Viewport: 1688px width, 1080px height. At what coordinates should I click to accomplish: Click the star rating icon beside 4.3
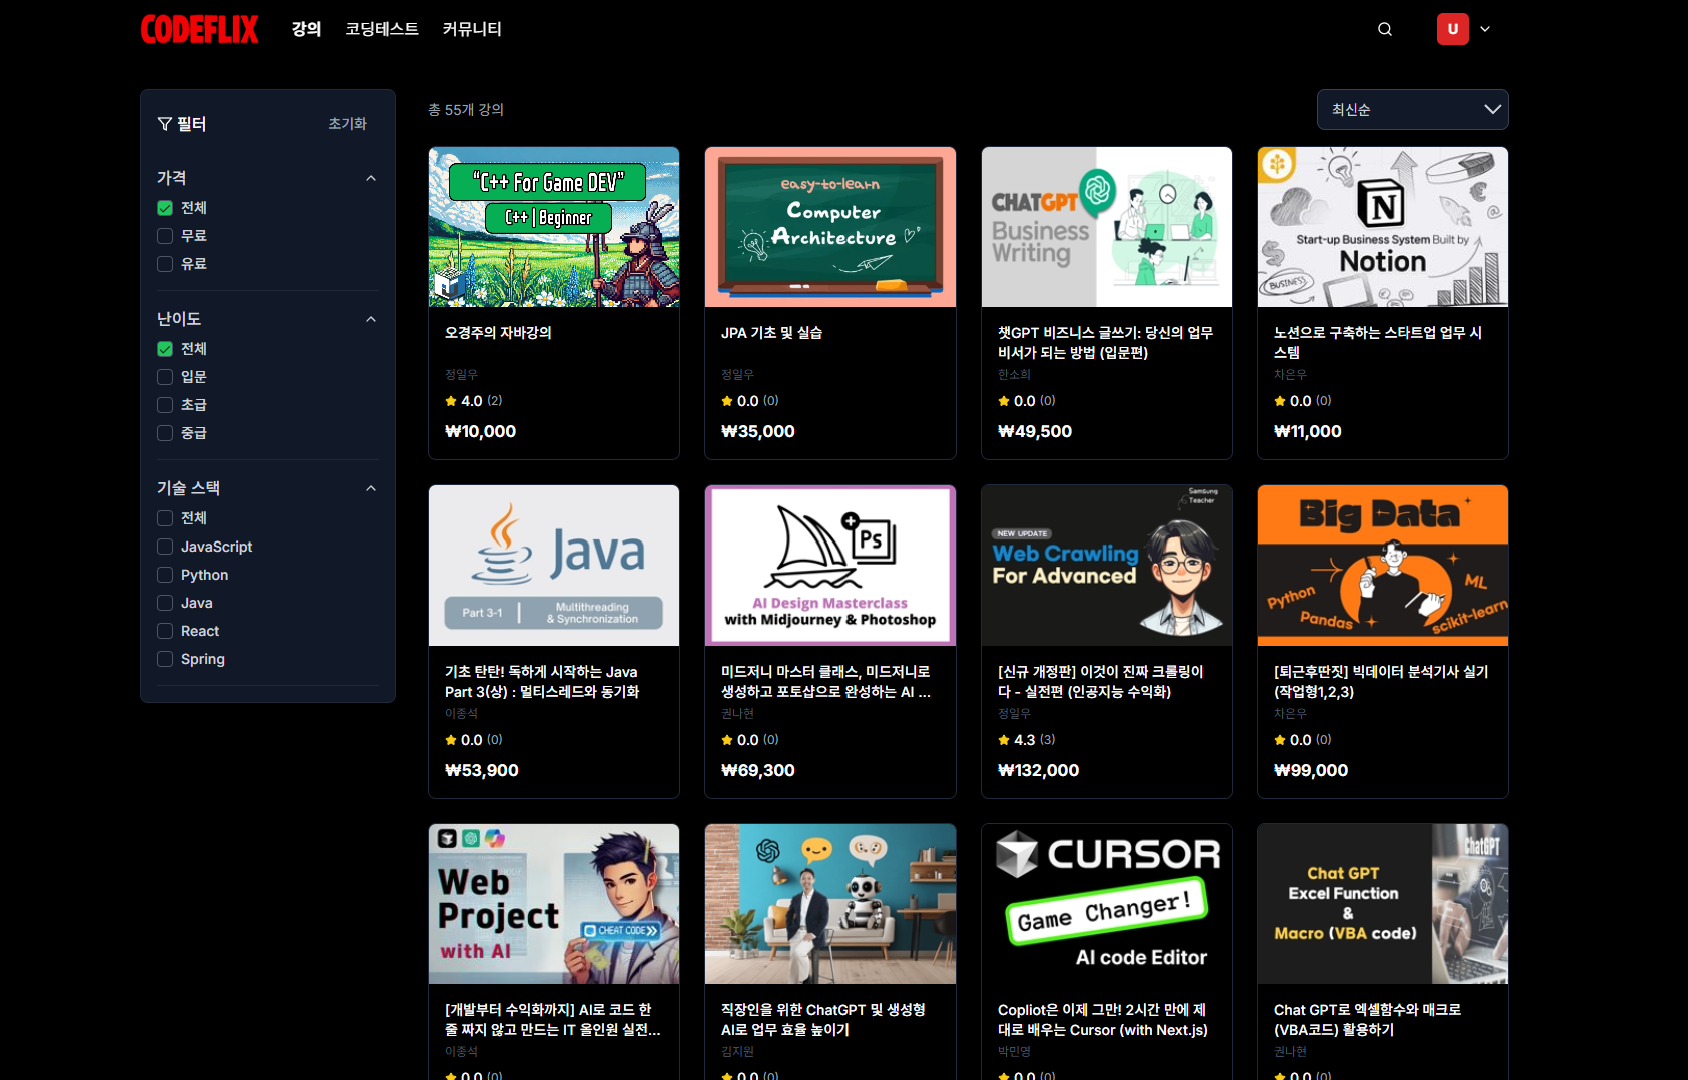[1004, 740]
